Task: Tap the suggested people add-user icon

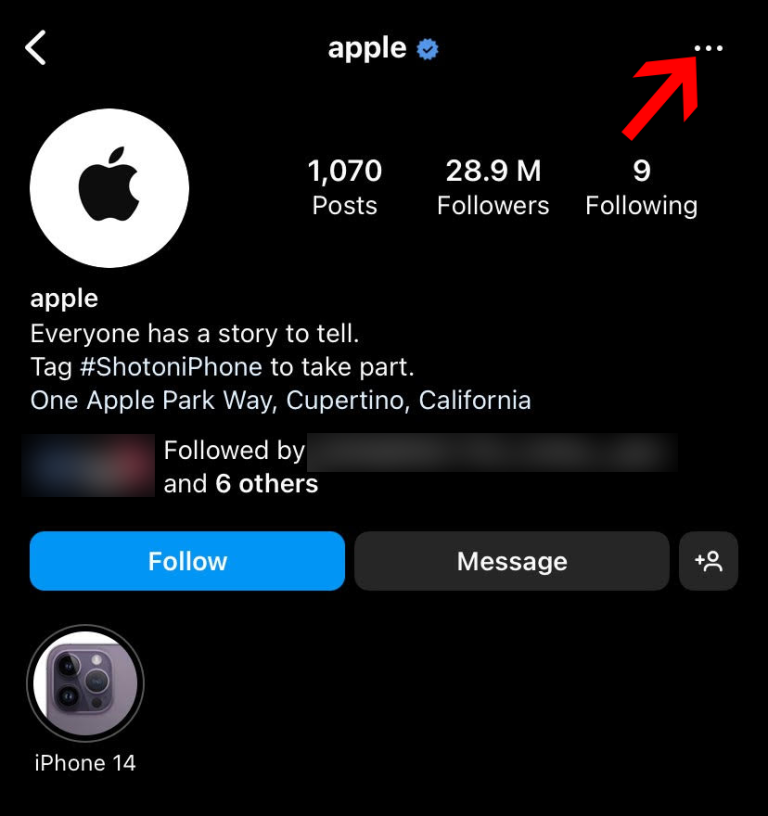Action: [708, 561]
